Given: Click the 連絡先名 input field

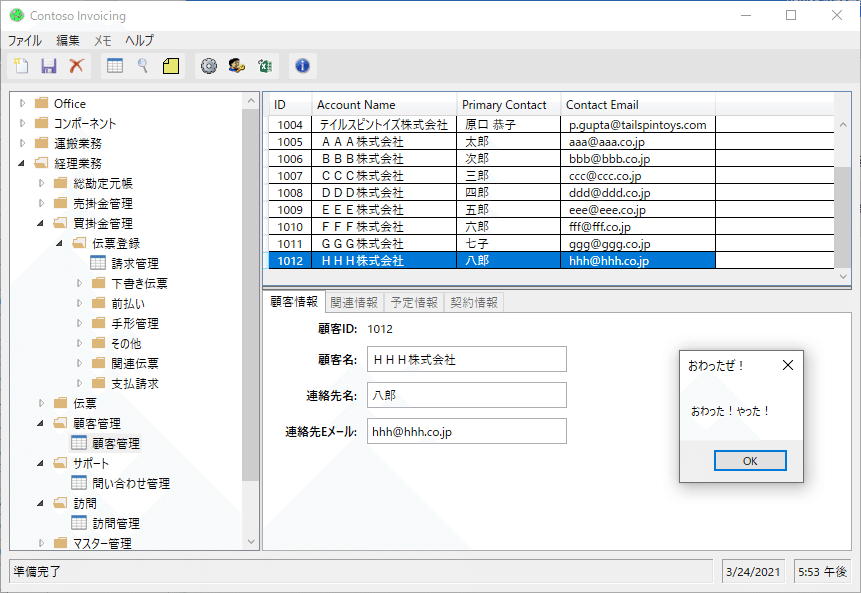Looking at the screenshot, I should click(467, 395).
